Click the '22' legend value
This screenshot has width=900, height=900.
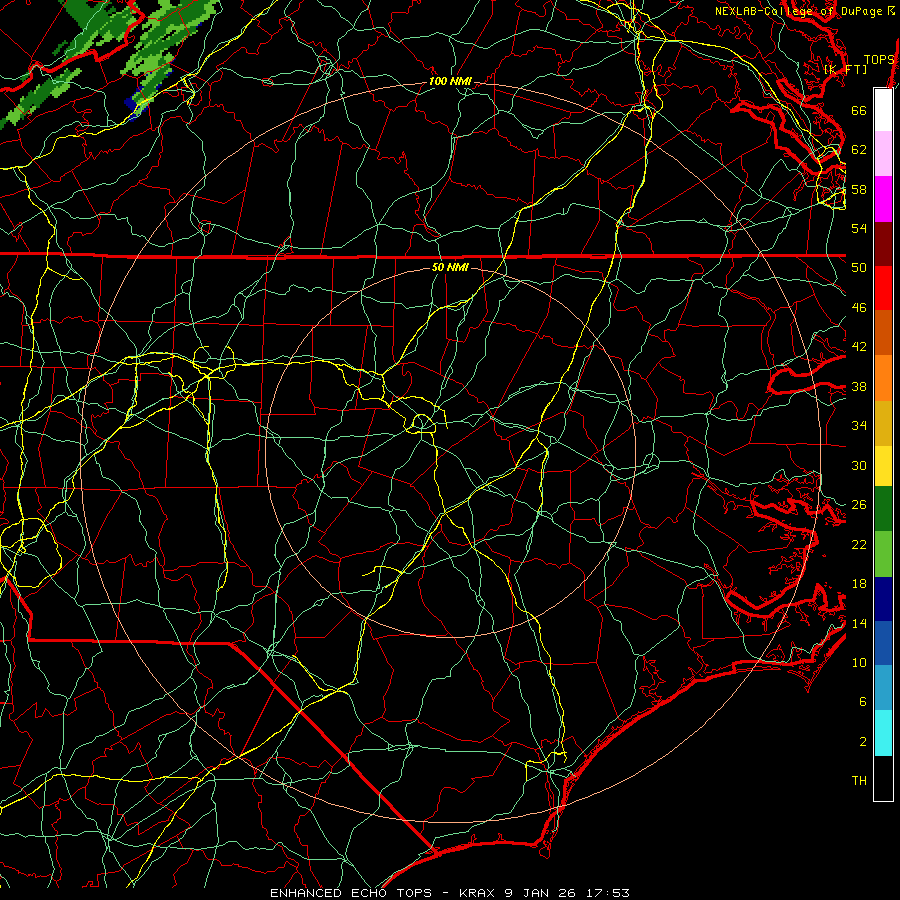tap(859, 545)
